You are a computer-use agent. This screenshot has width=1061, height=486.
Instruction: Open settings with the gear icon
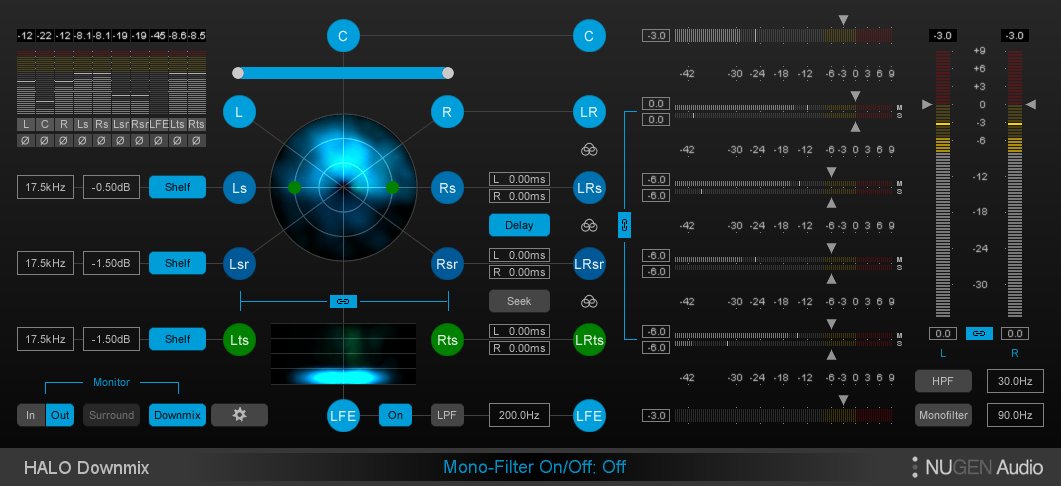click(x=240, y=415)
